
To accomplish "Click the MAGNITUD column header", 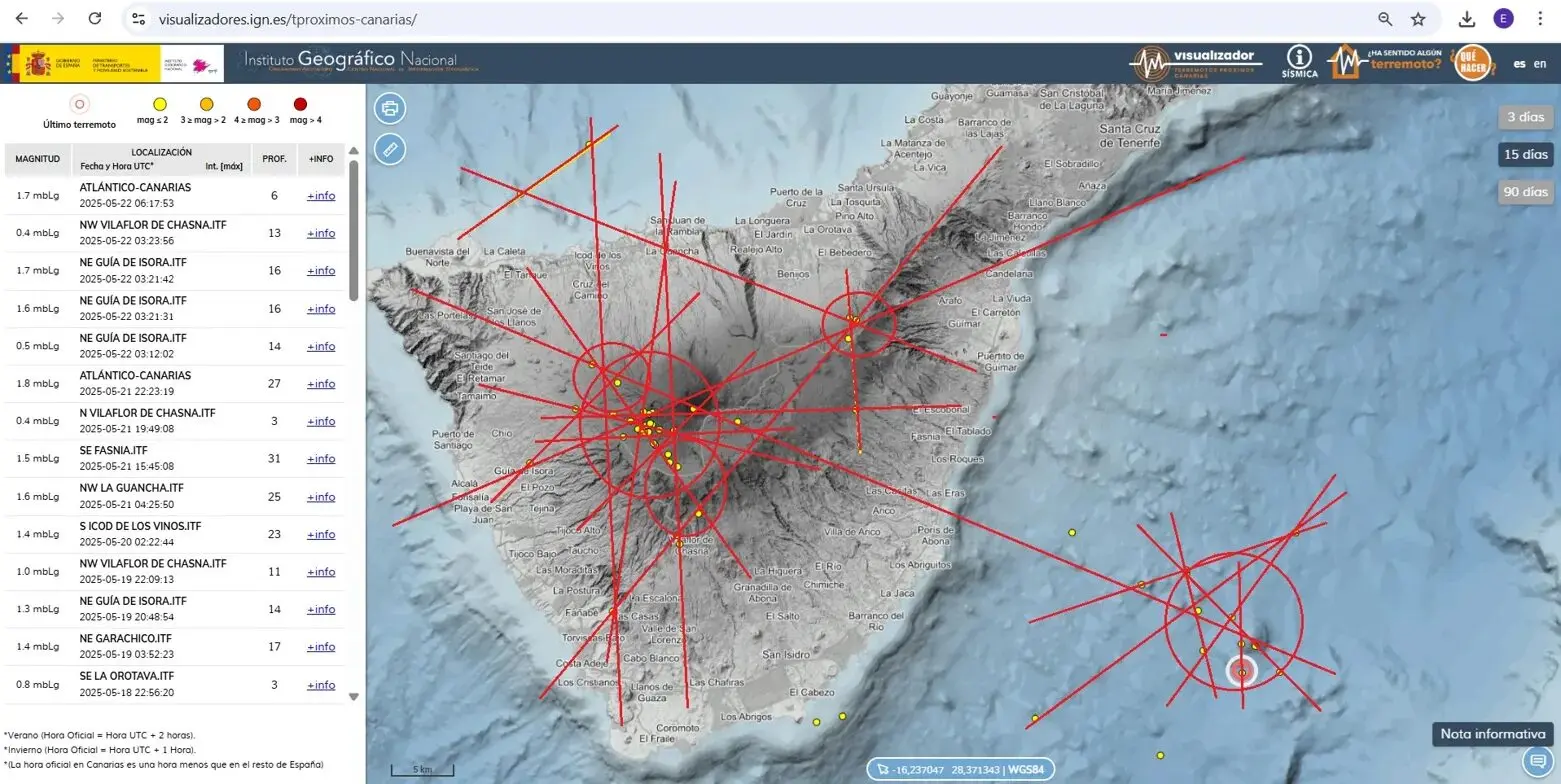I will [38, 159].
